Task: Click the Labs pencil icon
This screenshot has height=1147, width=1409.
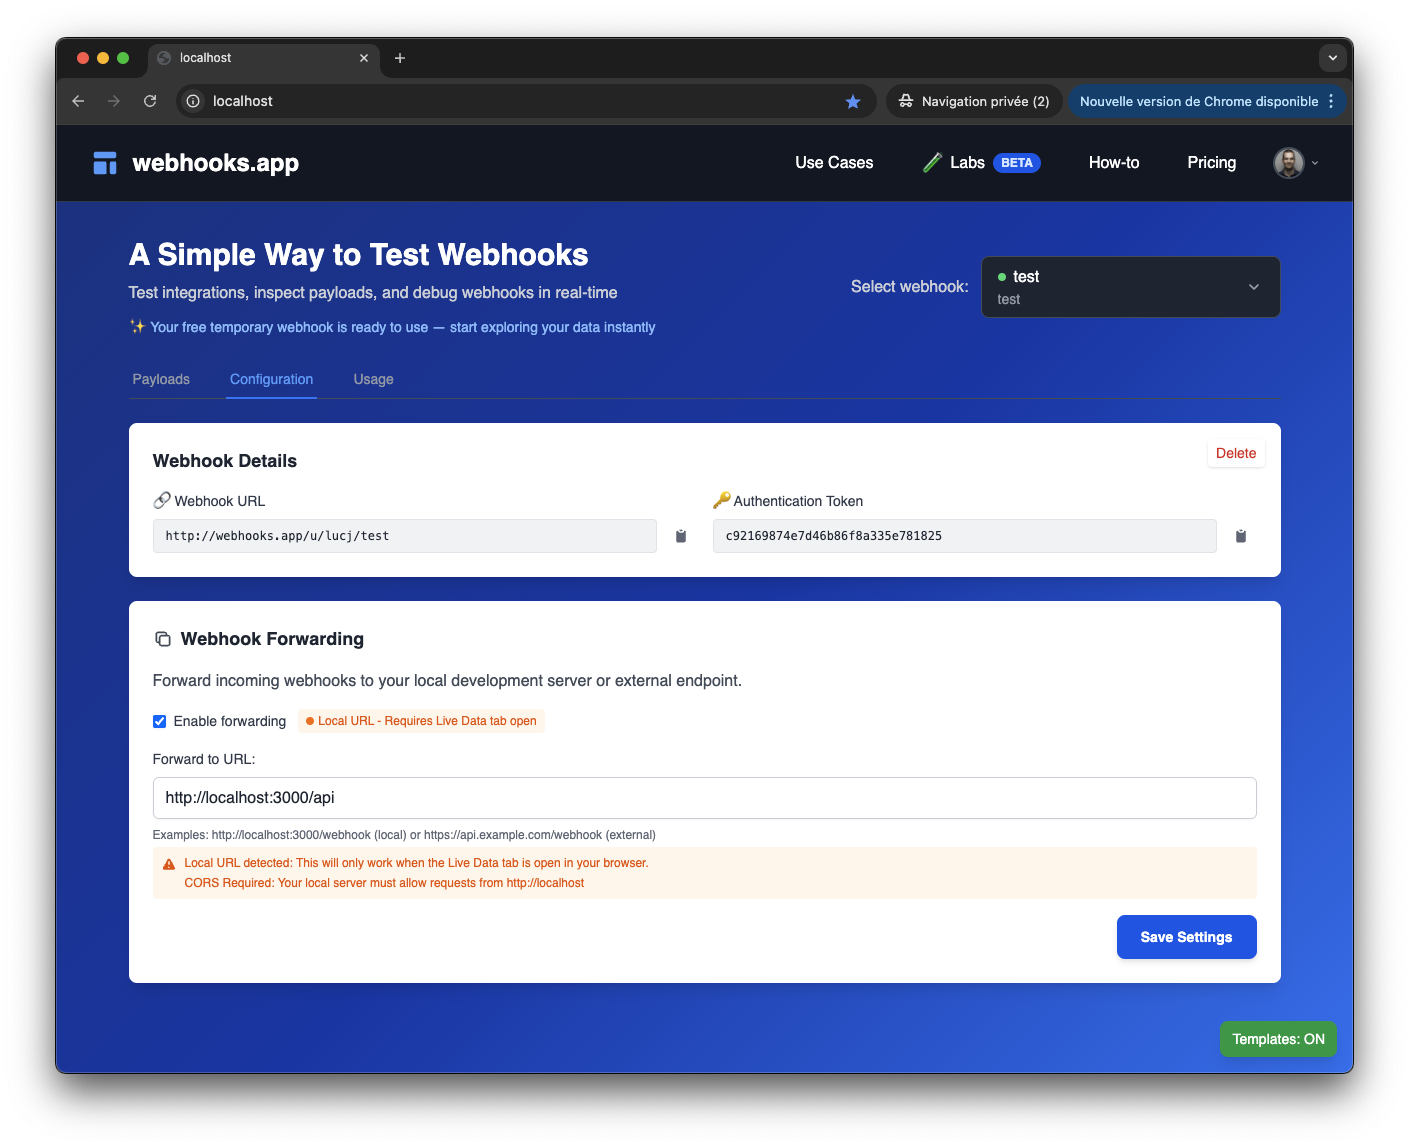Action: 932,163
